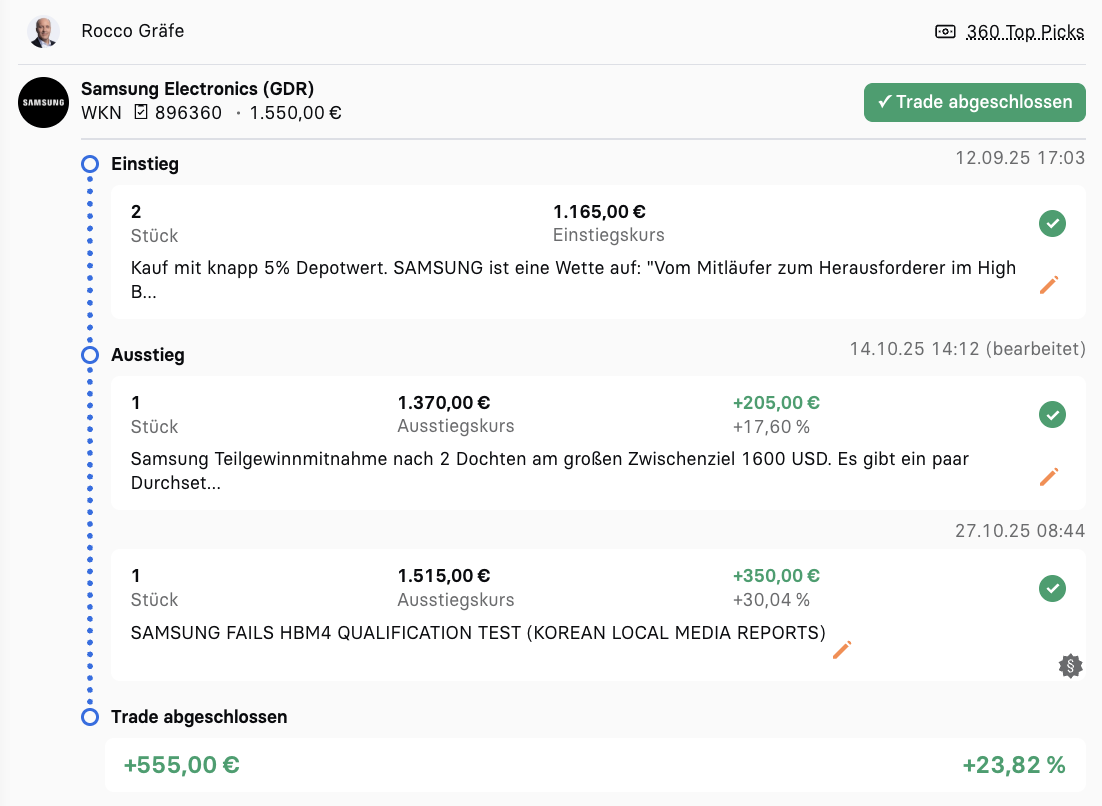This screenshot has height=806, width=1102.
Task: Open Samsung Electronics (GDR) title
Action: 197,89
